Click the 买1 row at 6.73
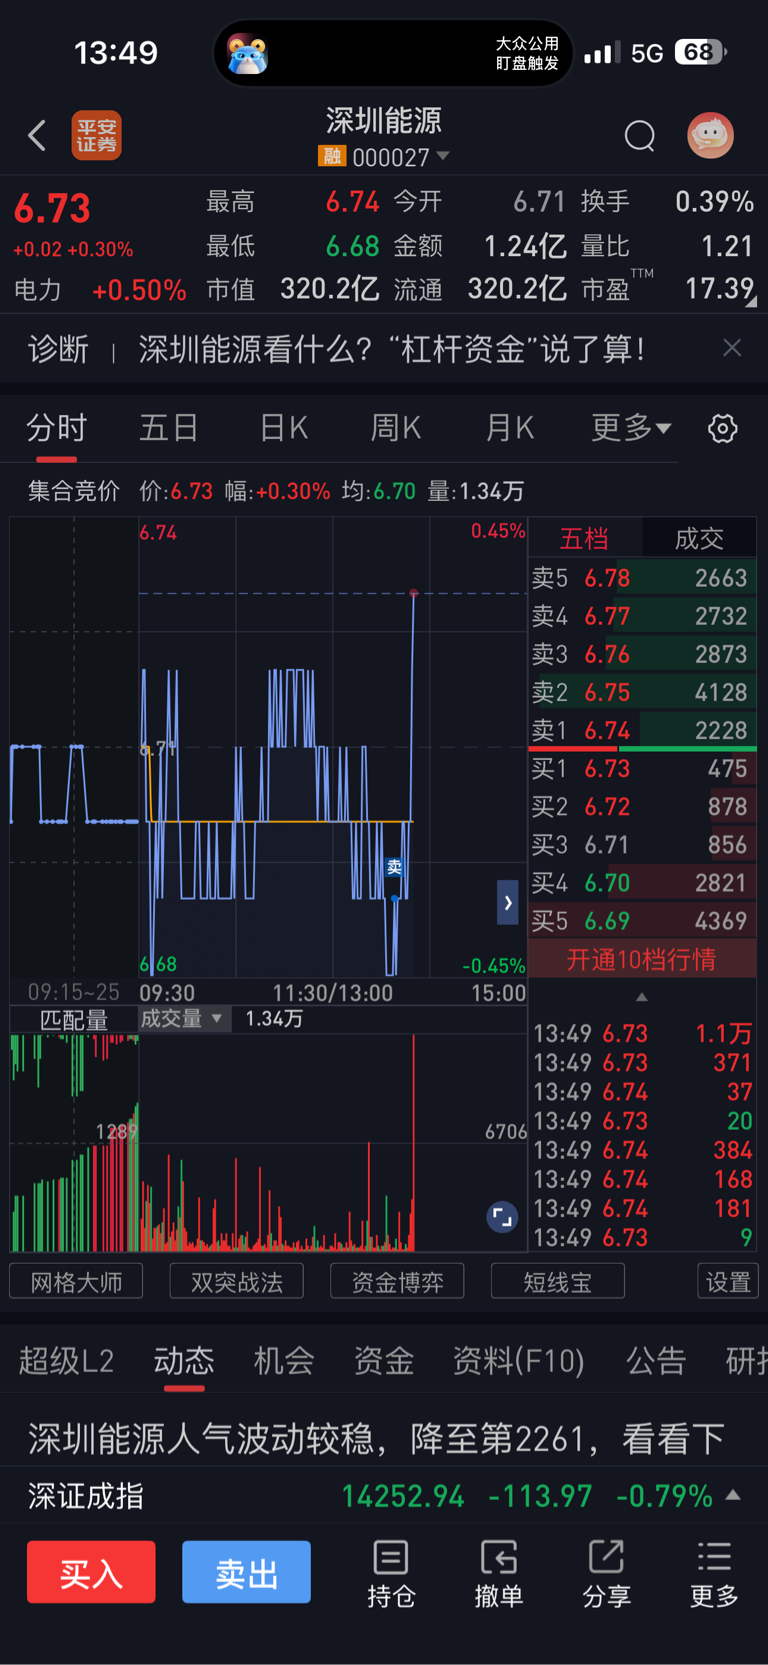 [642, 769]
